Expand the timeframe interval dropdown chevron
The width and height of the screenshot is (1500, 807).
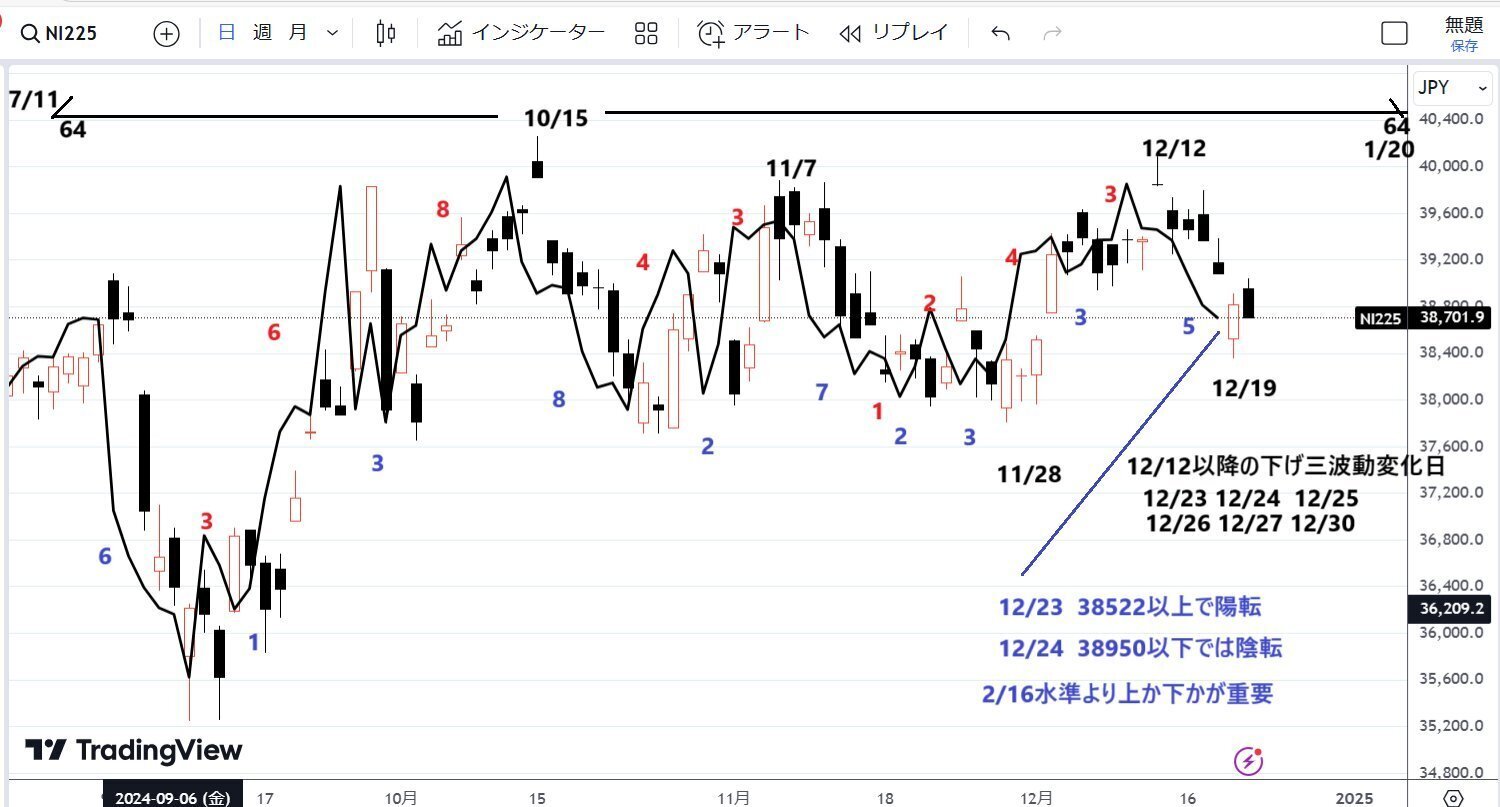pyautogui.click(x=333, y=34)
